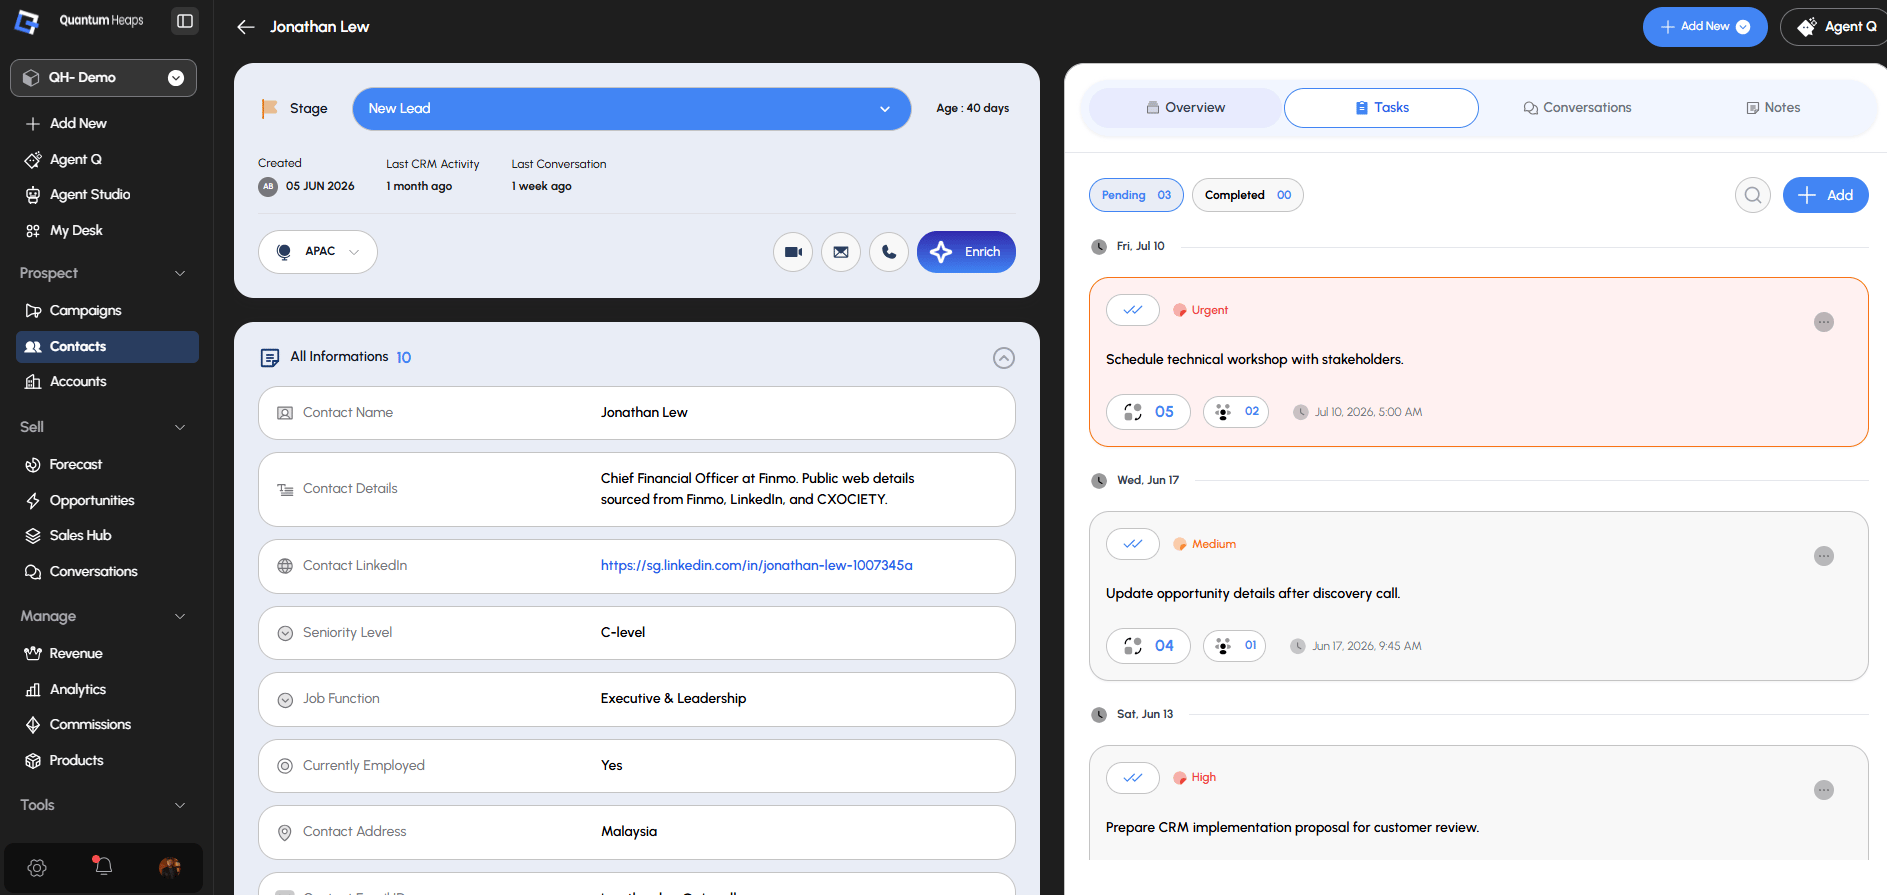Collapse the sidebar panel icon
Viewport: 1887px width, 895px height.
click(185, 21)
